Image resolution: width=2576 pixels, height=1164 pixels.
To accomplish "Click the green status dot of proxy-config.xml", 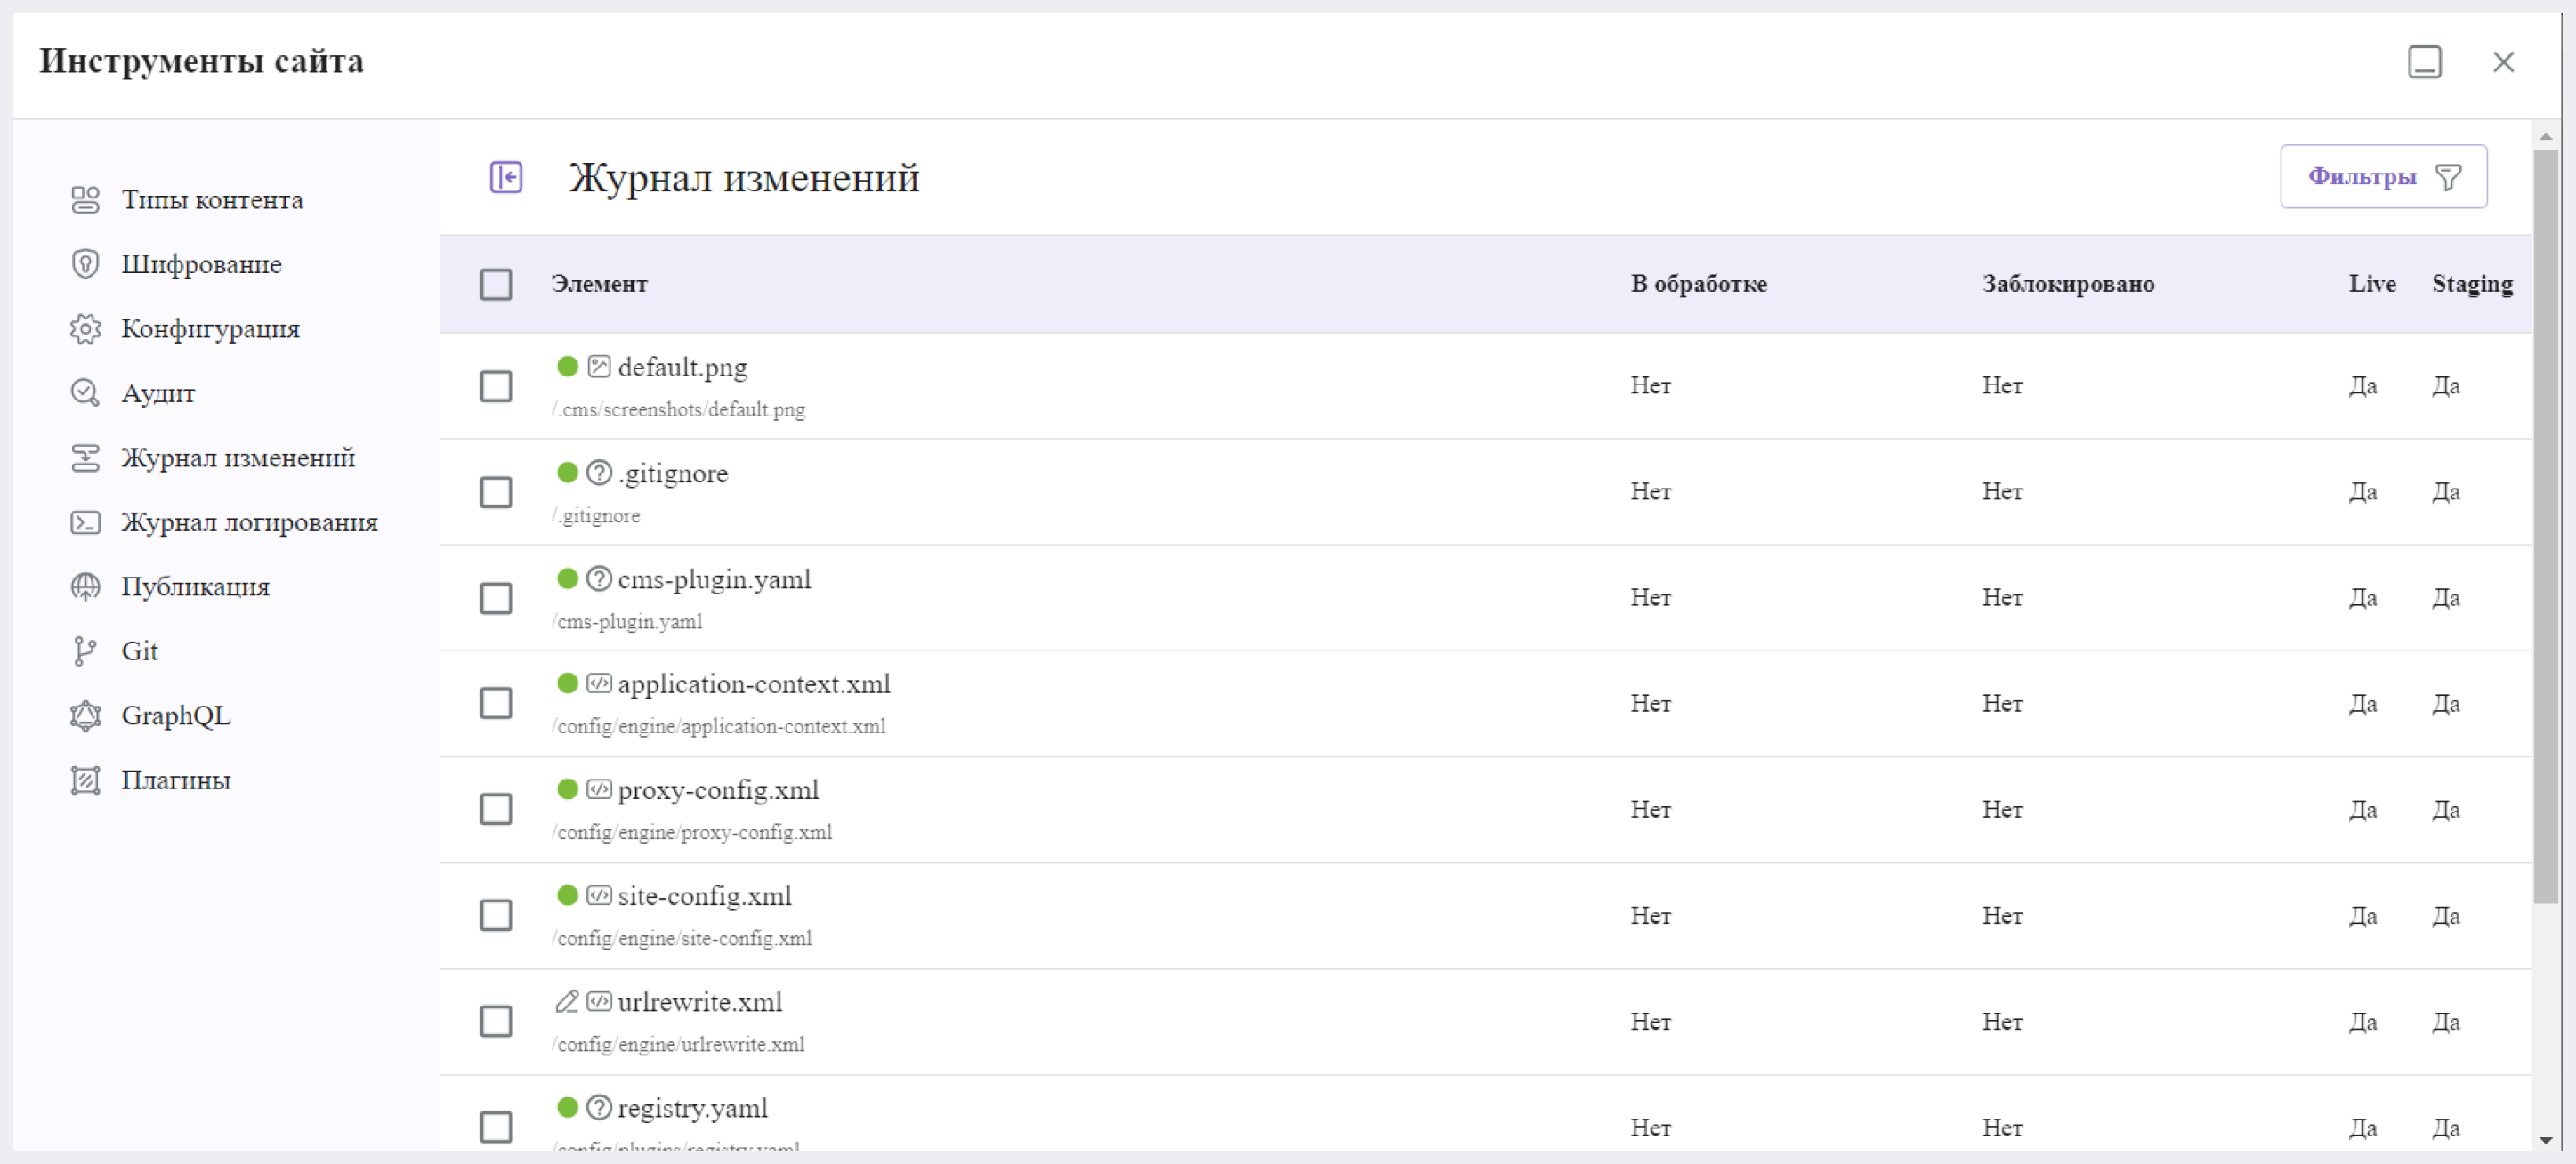I will pos(567,789).
